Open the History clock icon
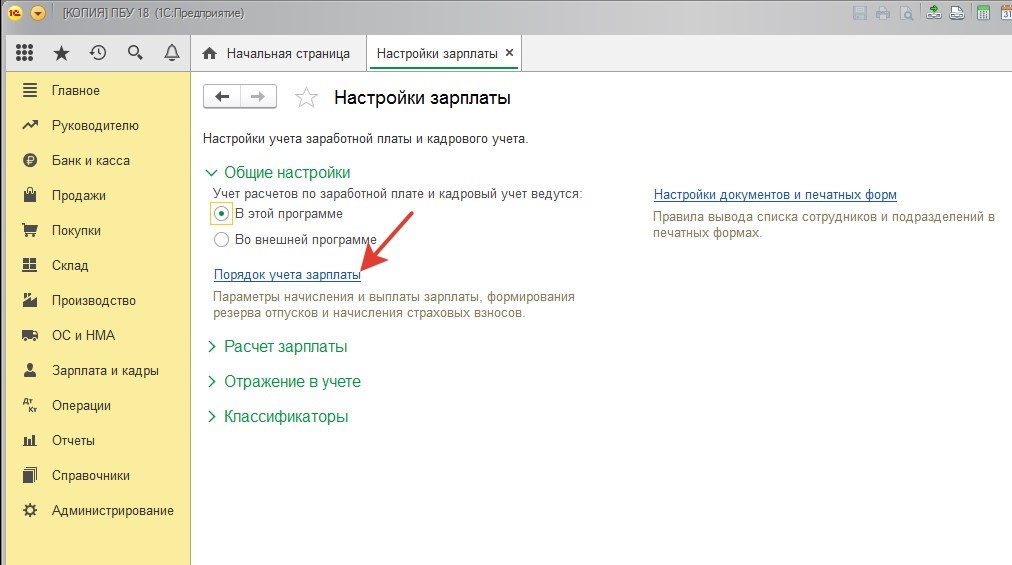The width and height of the screenshot is (1012, 565). pyautogui.click(x=97, y=53)
